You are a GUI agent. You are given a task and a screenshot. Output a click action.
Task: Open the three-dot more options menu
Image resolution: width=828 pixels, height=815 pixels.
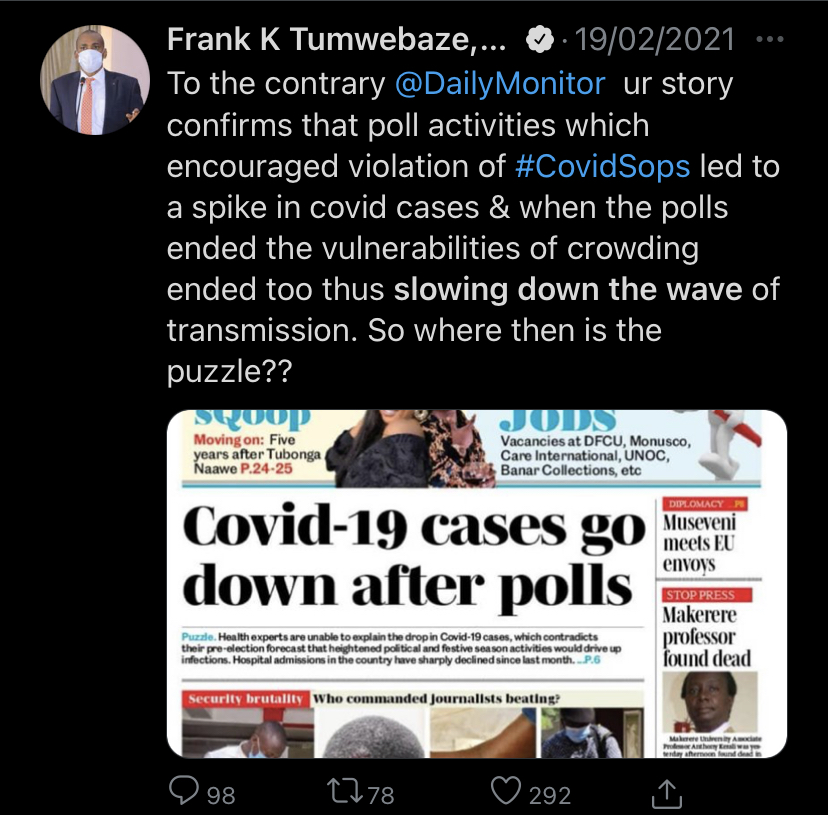tap(770, 39)
